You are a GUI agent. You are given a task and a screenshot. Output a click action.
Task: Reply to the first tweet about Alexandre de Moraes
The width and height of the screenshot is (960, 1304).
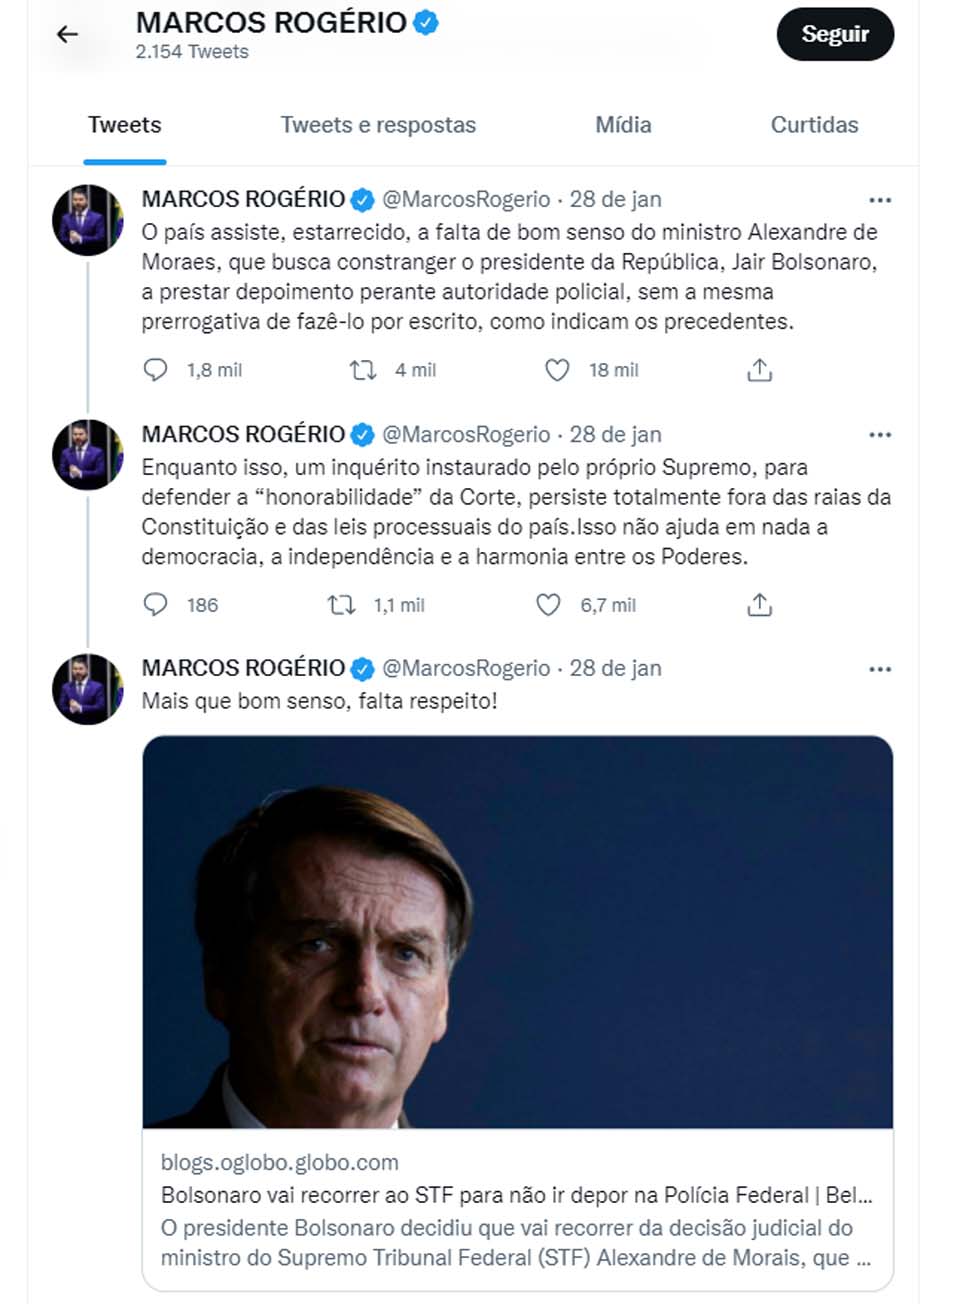[x=156, y=370]
